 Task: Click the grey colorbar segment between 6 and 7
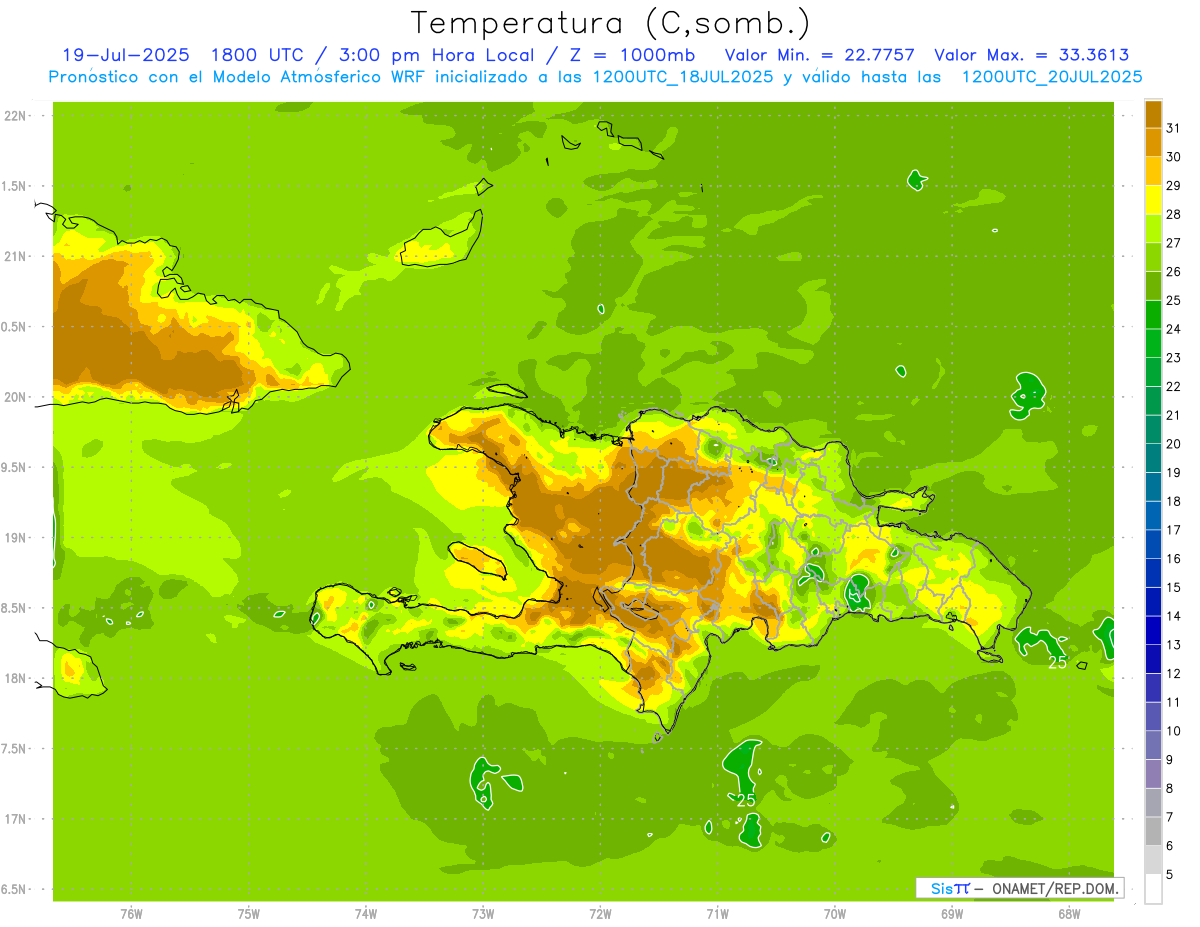1153,831
